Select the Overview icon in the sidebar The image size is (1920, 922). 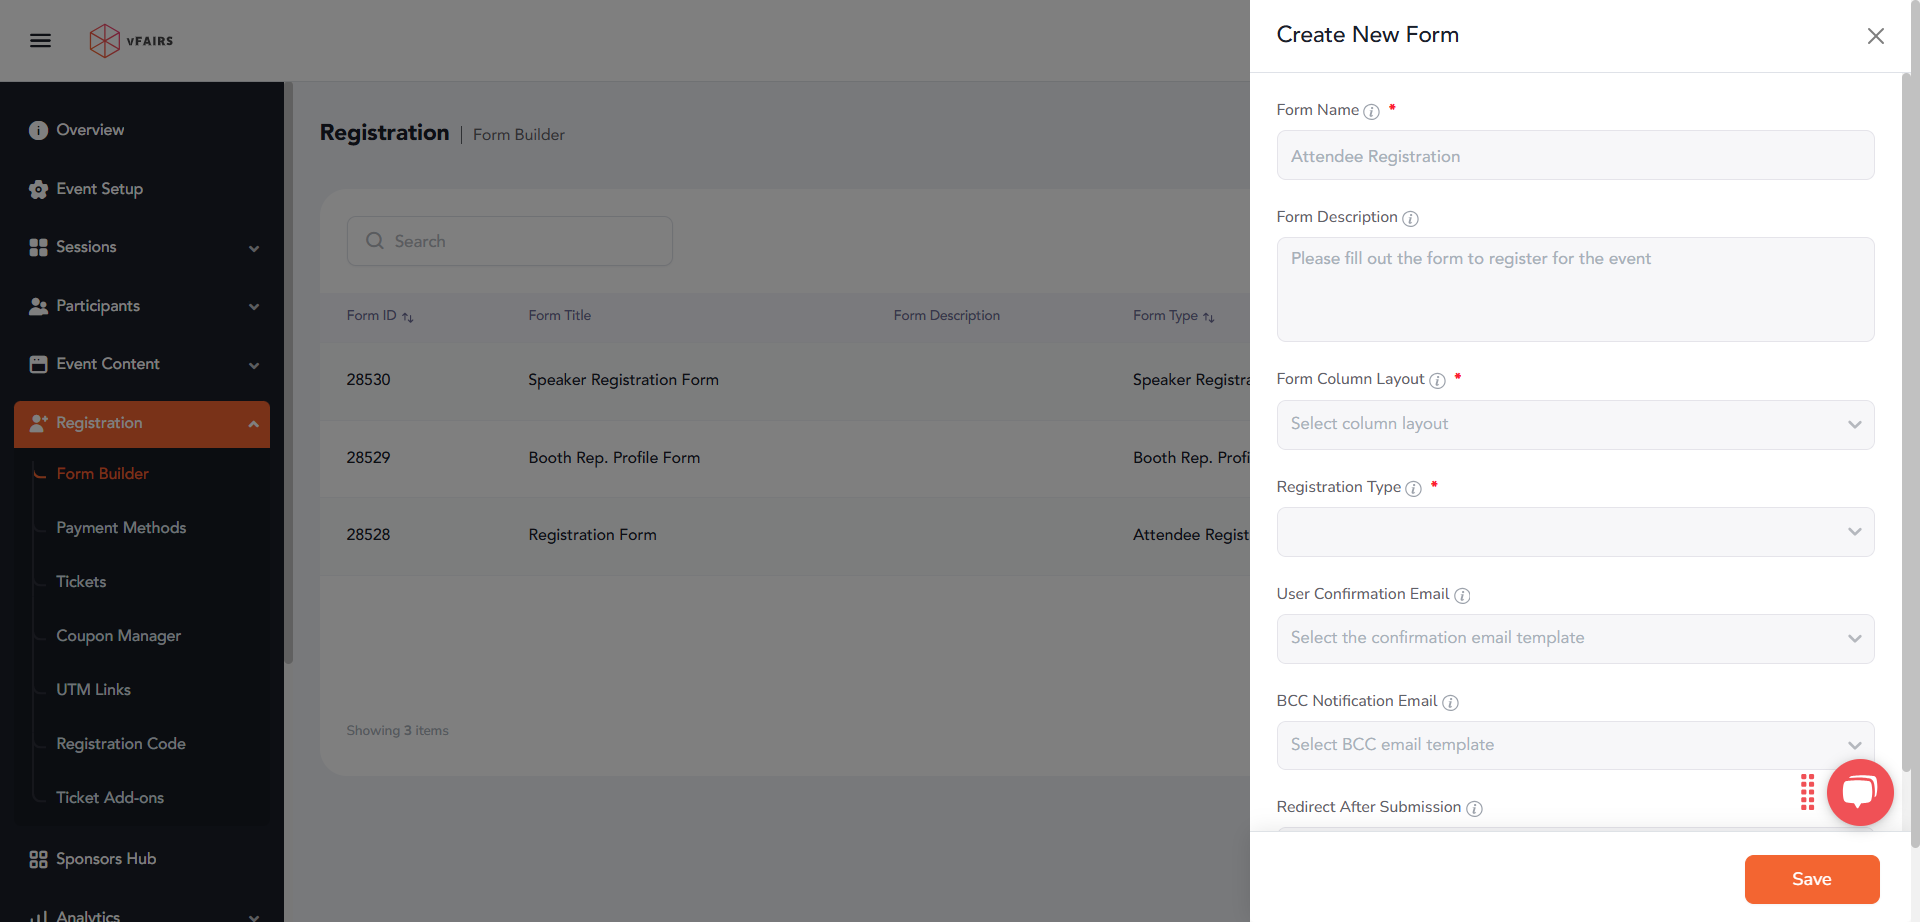(x=38, y=129)
